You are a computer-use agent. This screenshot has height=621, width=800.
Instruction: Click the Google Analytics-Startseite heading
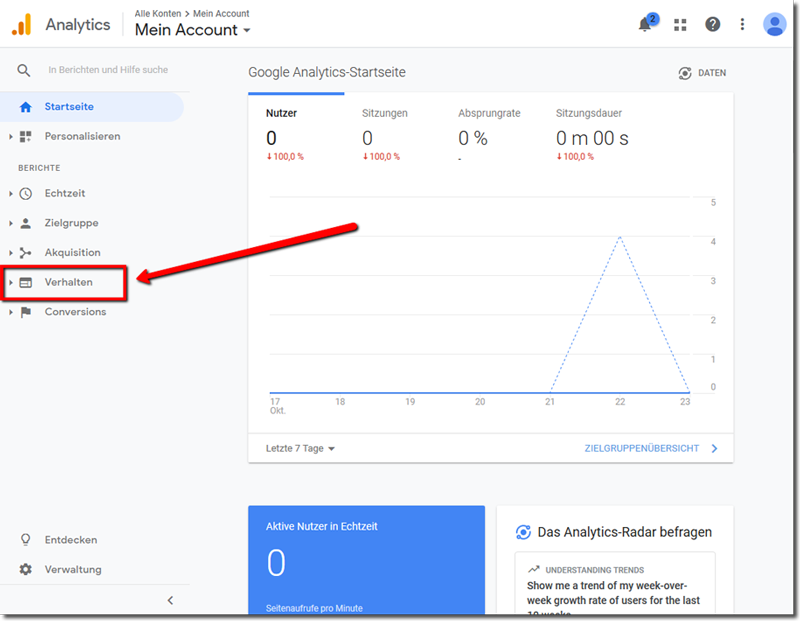point(327,72)
